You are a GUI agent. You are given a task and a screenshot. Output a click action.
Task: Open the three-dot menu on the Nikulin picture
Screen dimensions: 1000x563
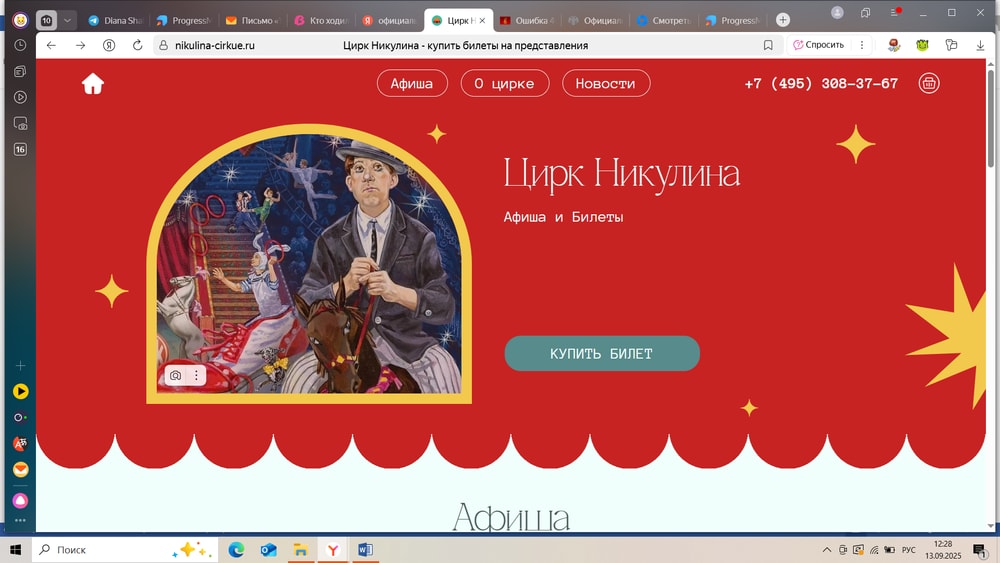pos(196,376)
